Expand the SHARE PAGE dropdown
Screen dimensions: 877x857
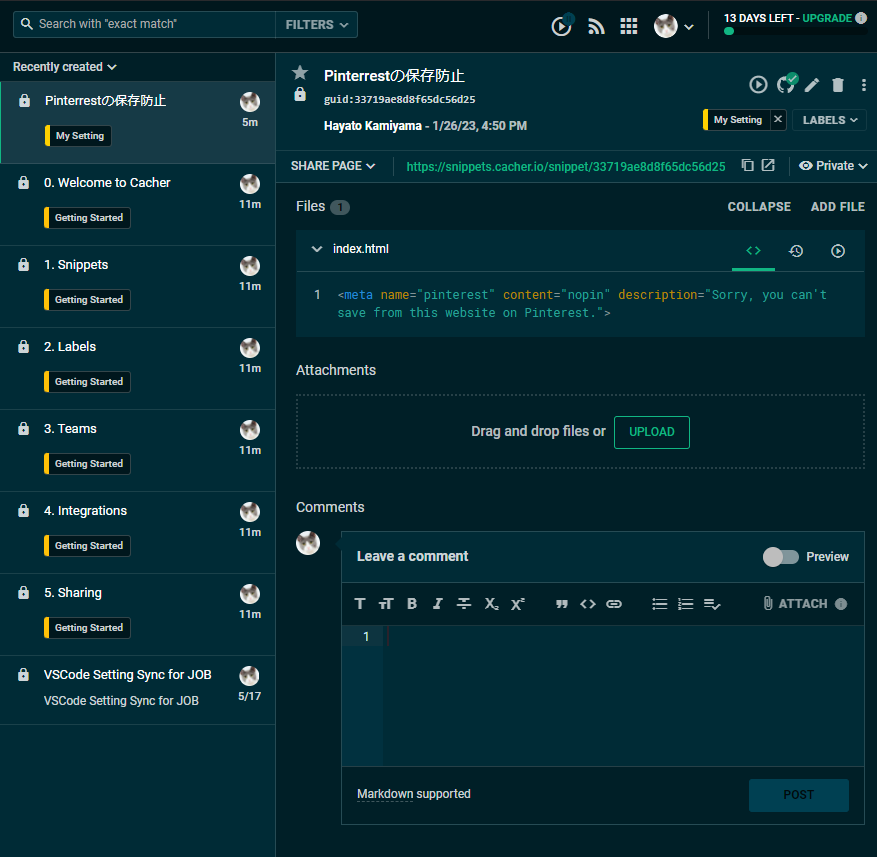[x=333, y=166]
